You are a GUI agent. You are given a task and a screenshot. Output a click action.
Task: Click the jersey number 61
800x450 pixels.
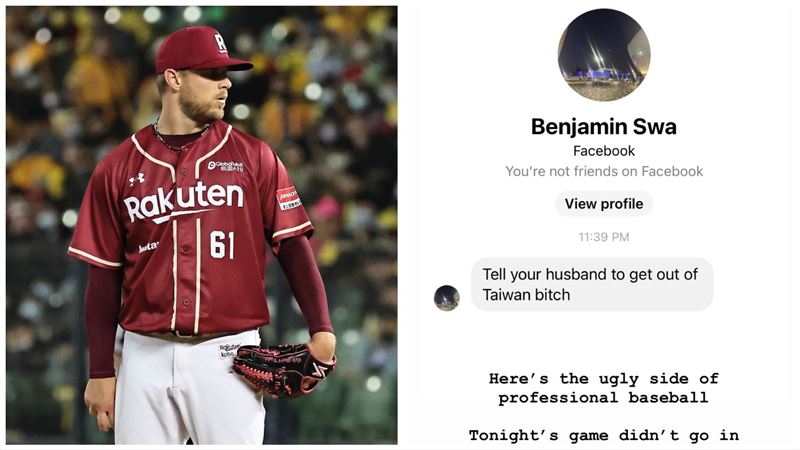tap(222, 245)
